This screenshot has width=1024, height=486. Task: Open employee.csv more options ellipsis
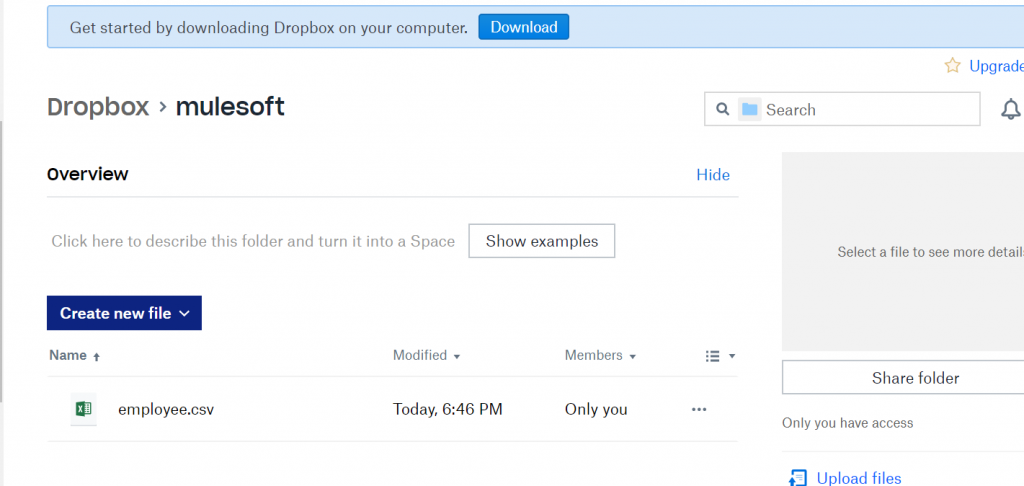[x=699, y=410]
